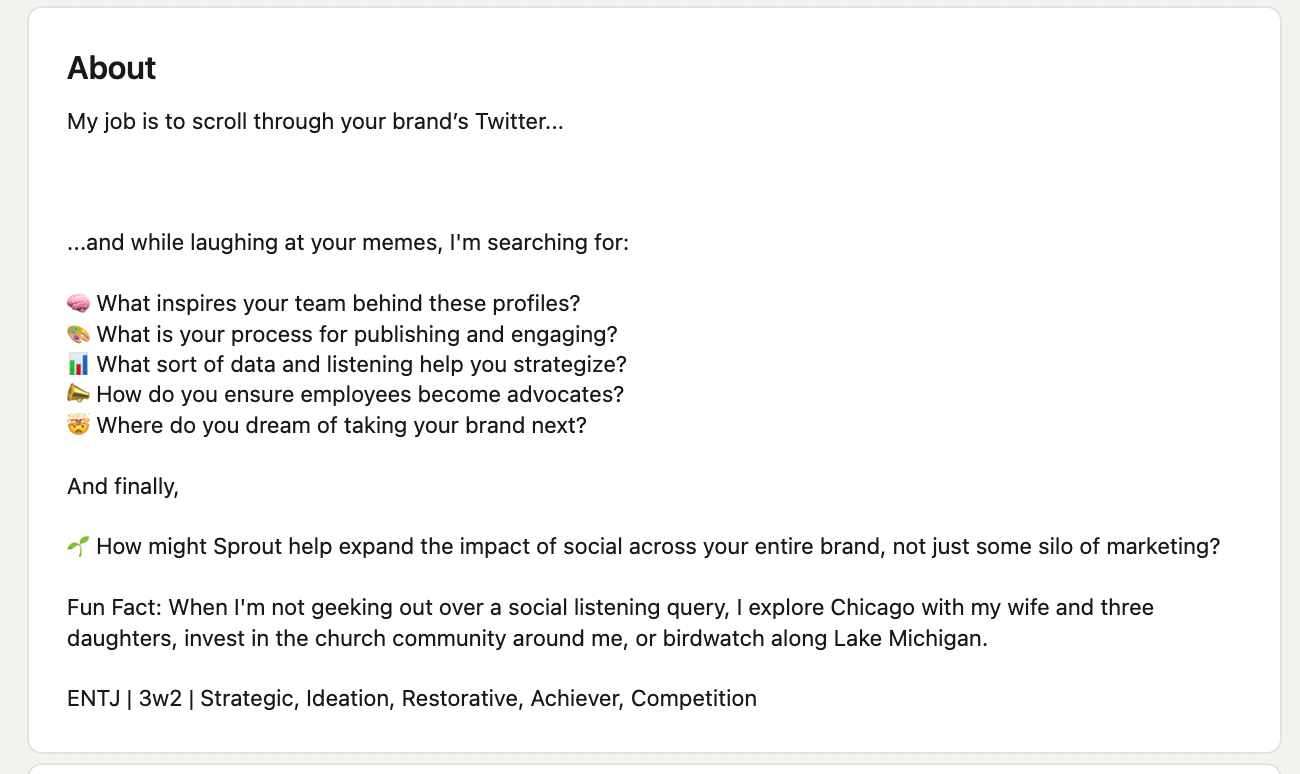Viewport: 1300px width, 774px height.
Task: Click the seedling sprout emoji icon
Action: (78, 547)
